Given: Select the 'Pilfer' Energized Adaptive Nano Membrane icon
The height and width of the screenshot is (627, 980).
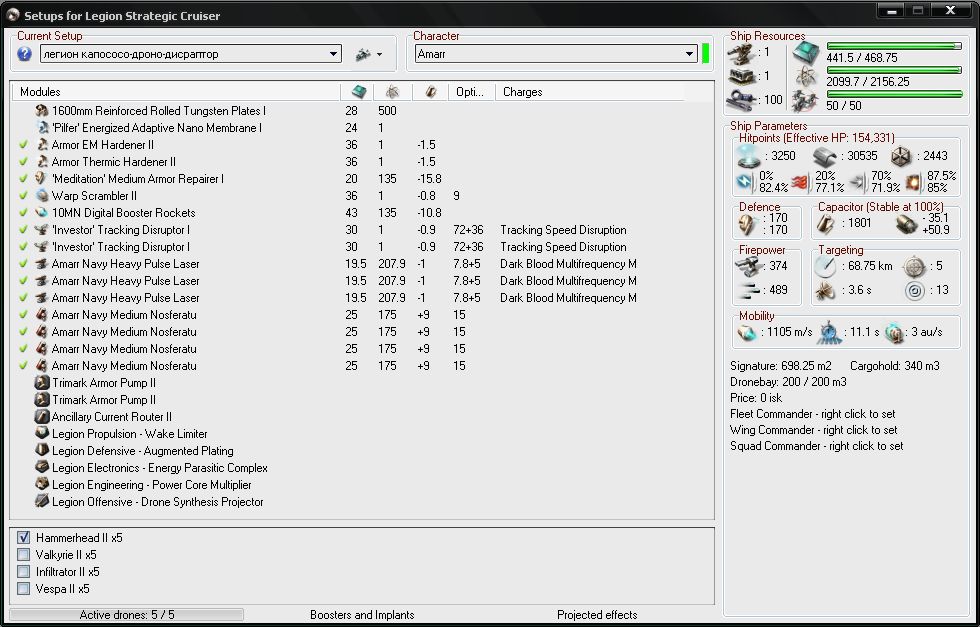Looking at the screenshot, I should pyautogui.click(x=42, y=128).
